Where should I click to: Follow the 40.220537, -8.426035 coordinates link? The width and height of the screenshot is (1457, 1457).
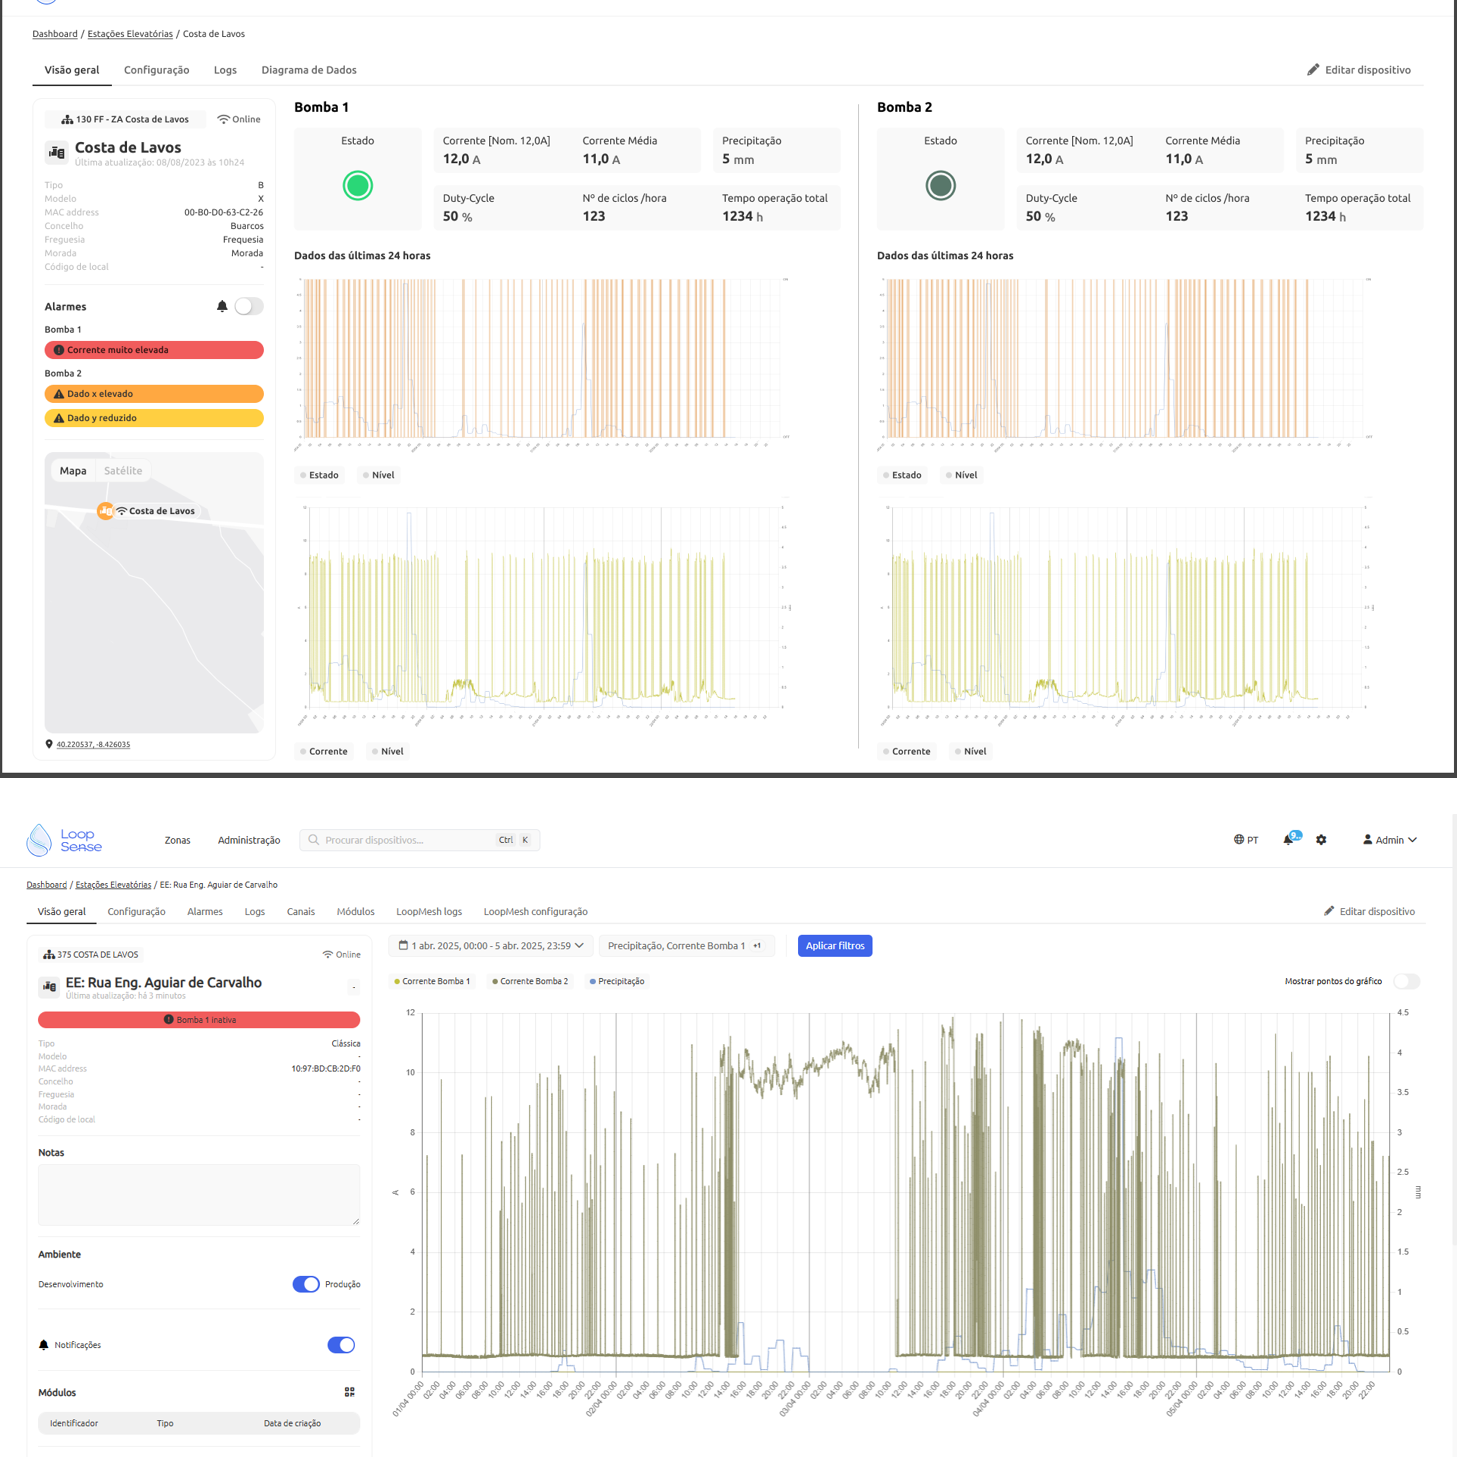[93, 744]
